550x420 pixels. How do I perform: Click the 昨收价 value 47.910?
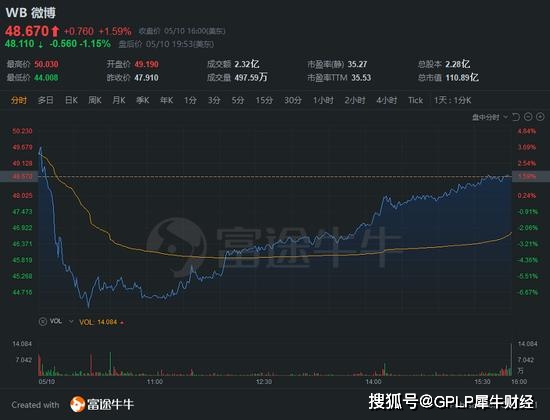[x=147, y=78]
